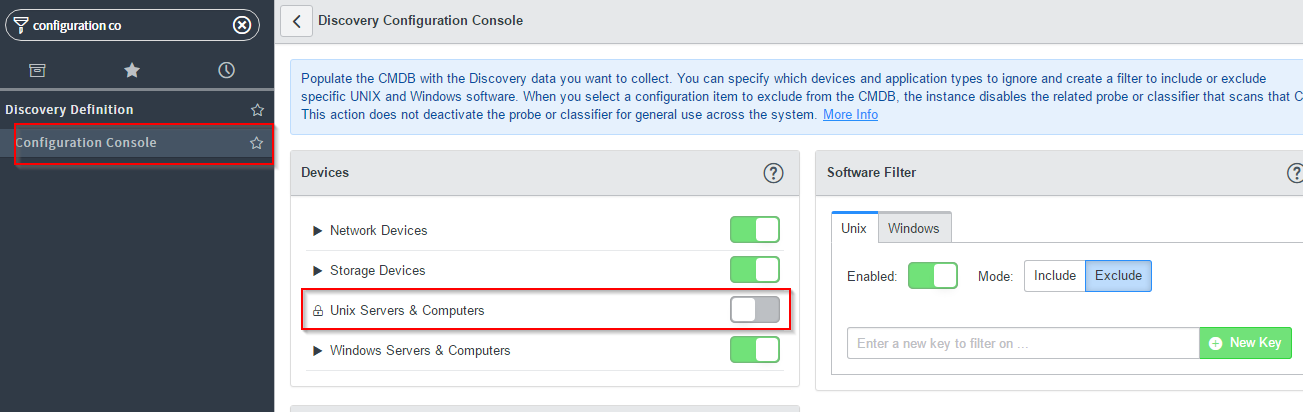The height and width of the screenshot is (412, 1303).
Task: Toggle off Network Devices discovery
Action: pyautogui.click(x=755, y=230)
